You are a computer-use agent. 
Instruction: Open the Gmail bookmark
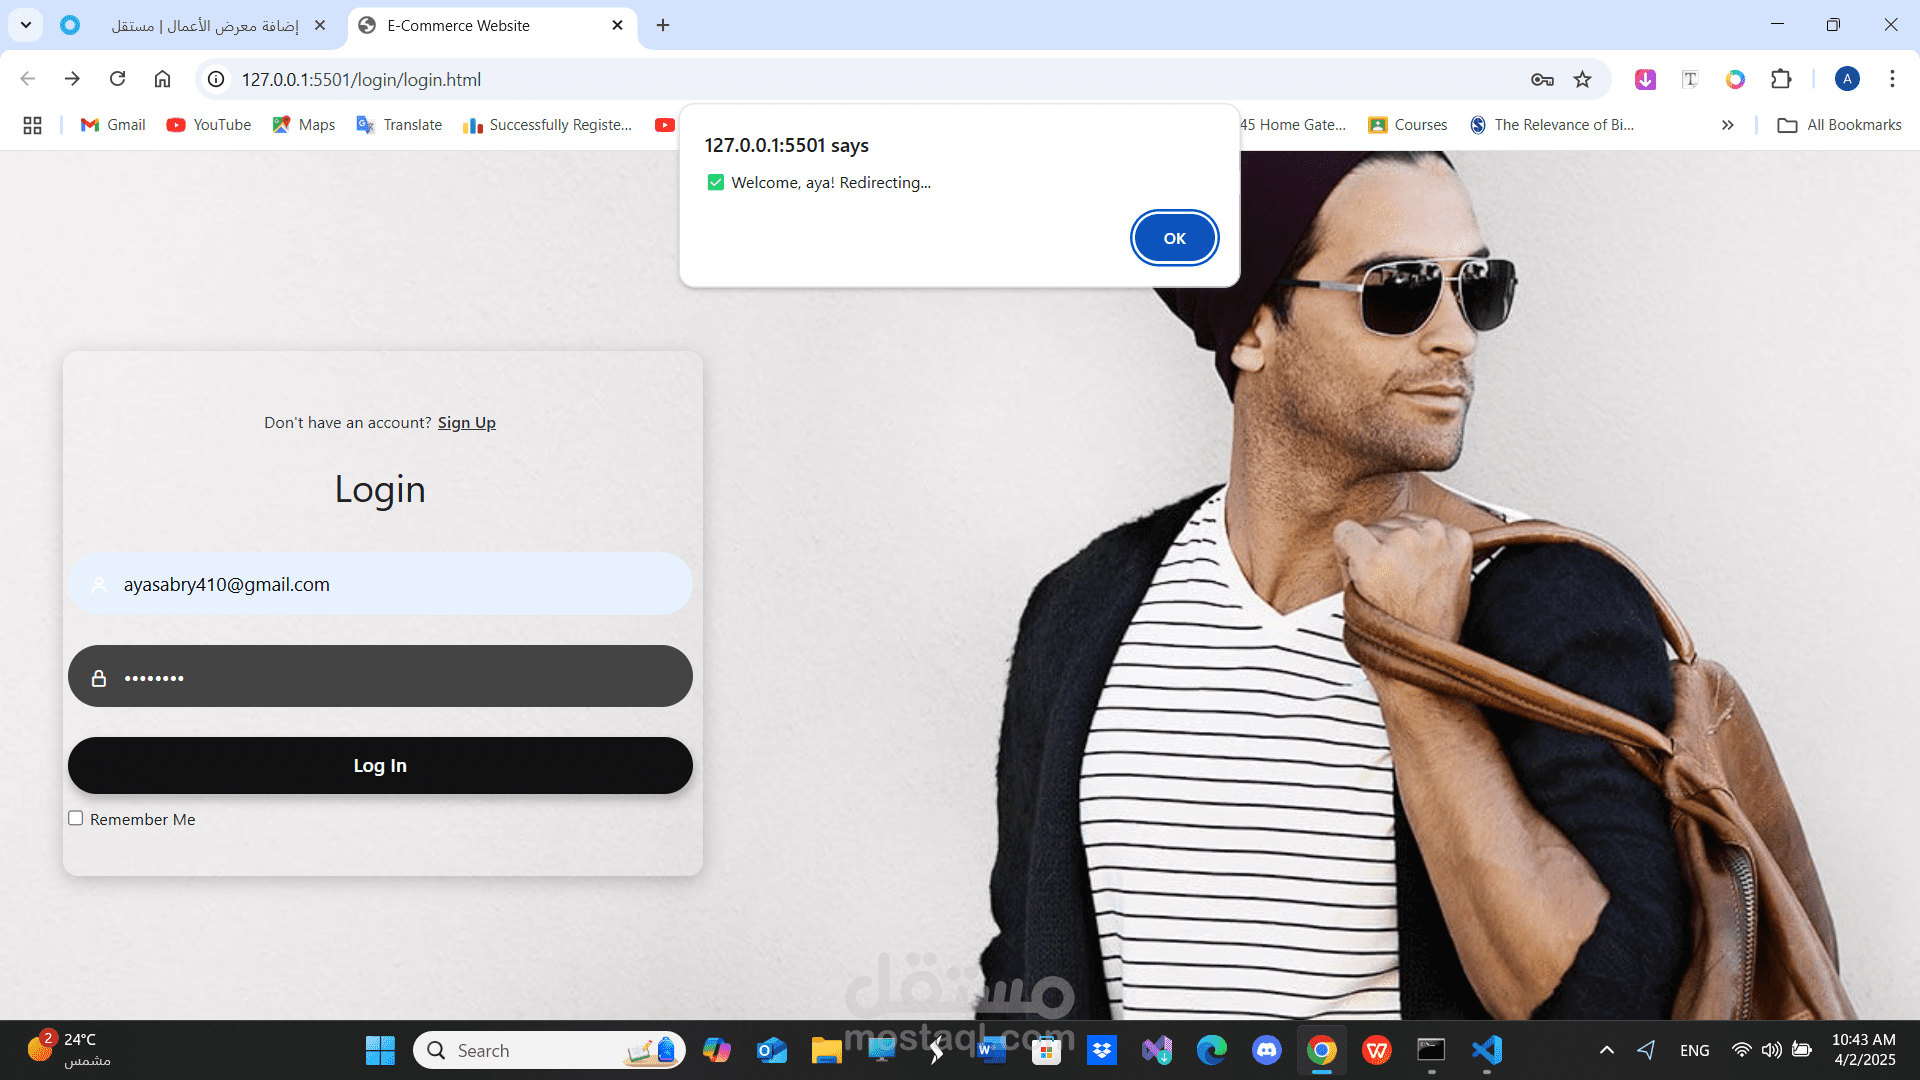click(113, 125)
